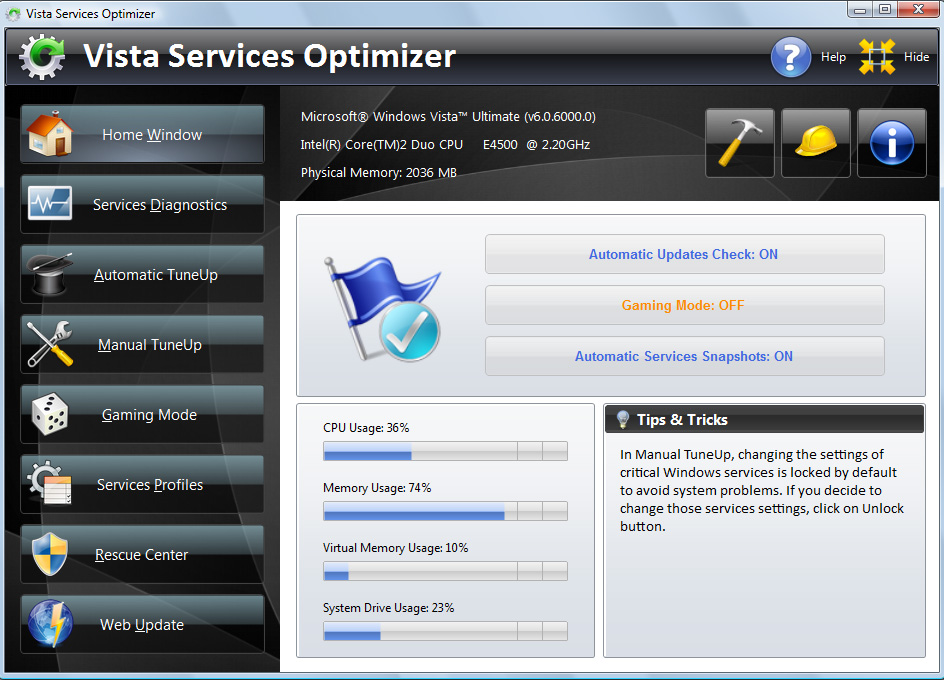Image resolution: width=944 pixels, height=680 pixels.
Task: Click the tip text about Manual TuneUp
Action: 762,490
